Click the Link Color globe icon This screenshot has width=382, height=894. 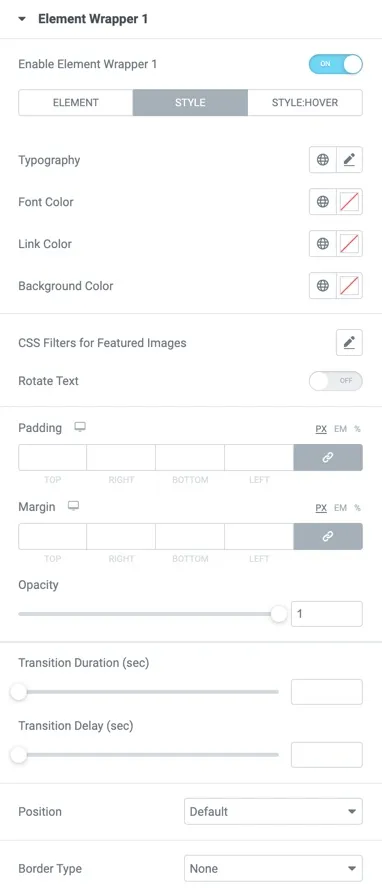click(323, 244)
